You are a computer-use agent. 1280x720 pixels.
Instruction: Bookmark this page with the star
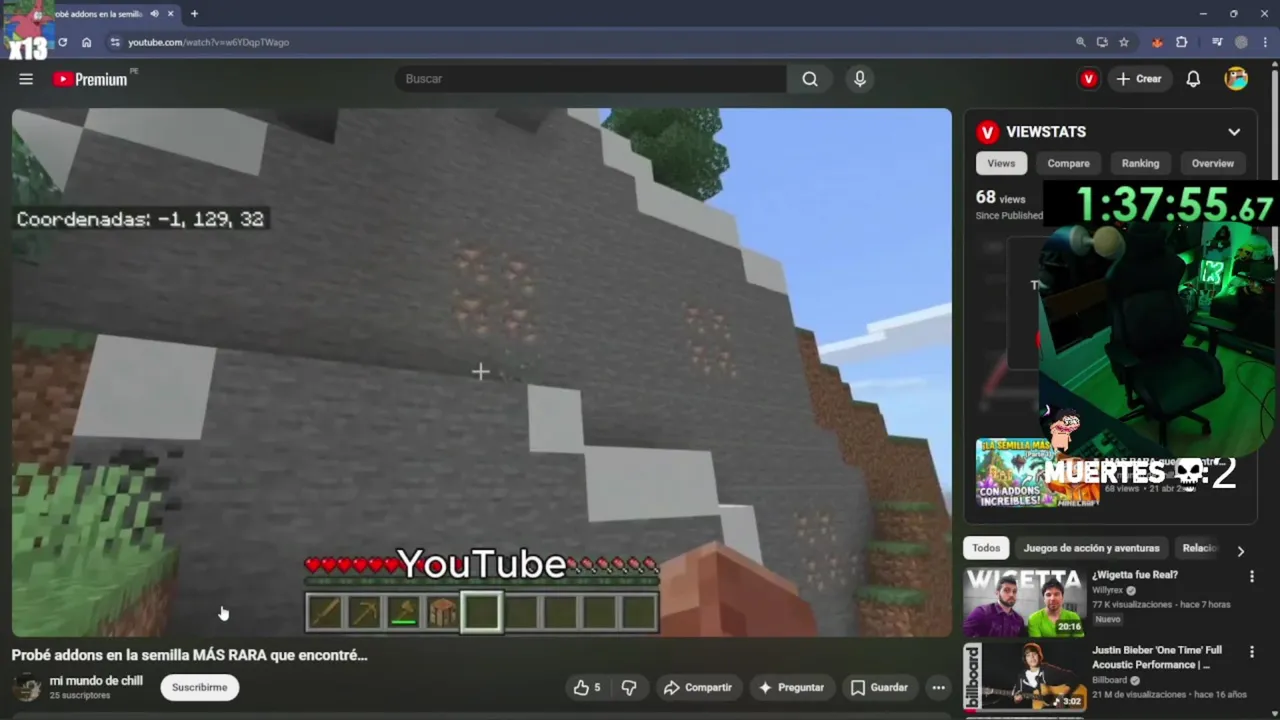click(x=1124, y=42)
